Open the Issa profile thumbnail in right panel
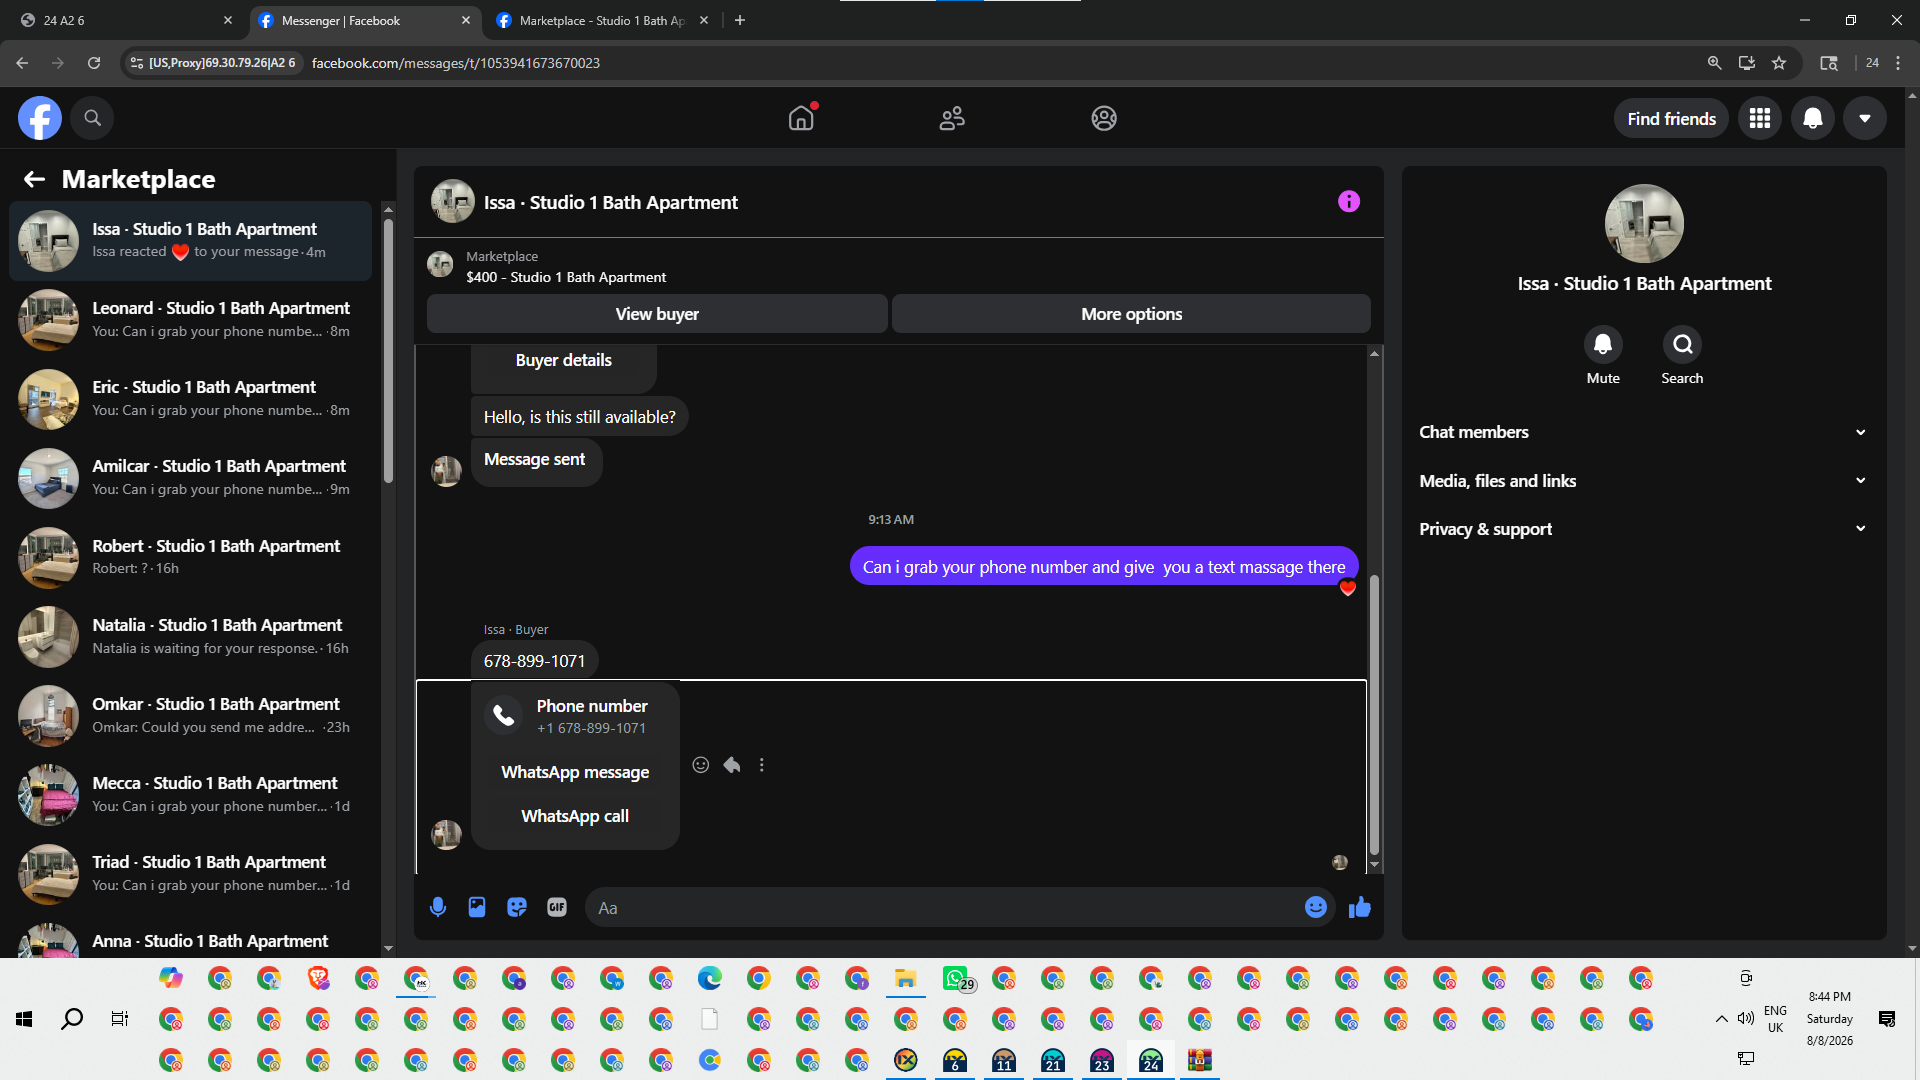 1644,224
